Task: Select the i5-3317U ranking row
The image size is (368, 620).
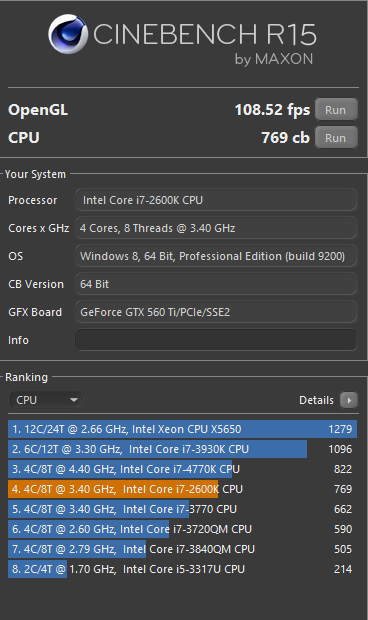Action: (183, 569)
